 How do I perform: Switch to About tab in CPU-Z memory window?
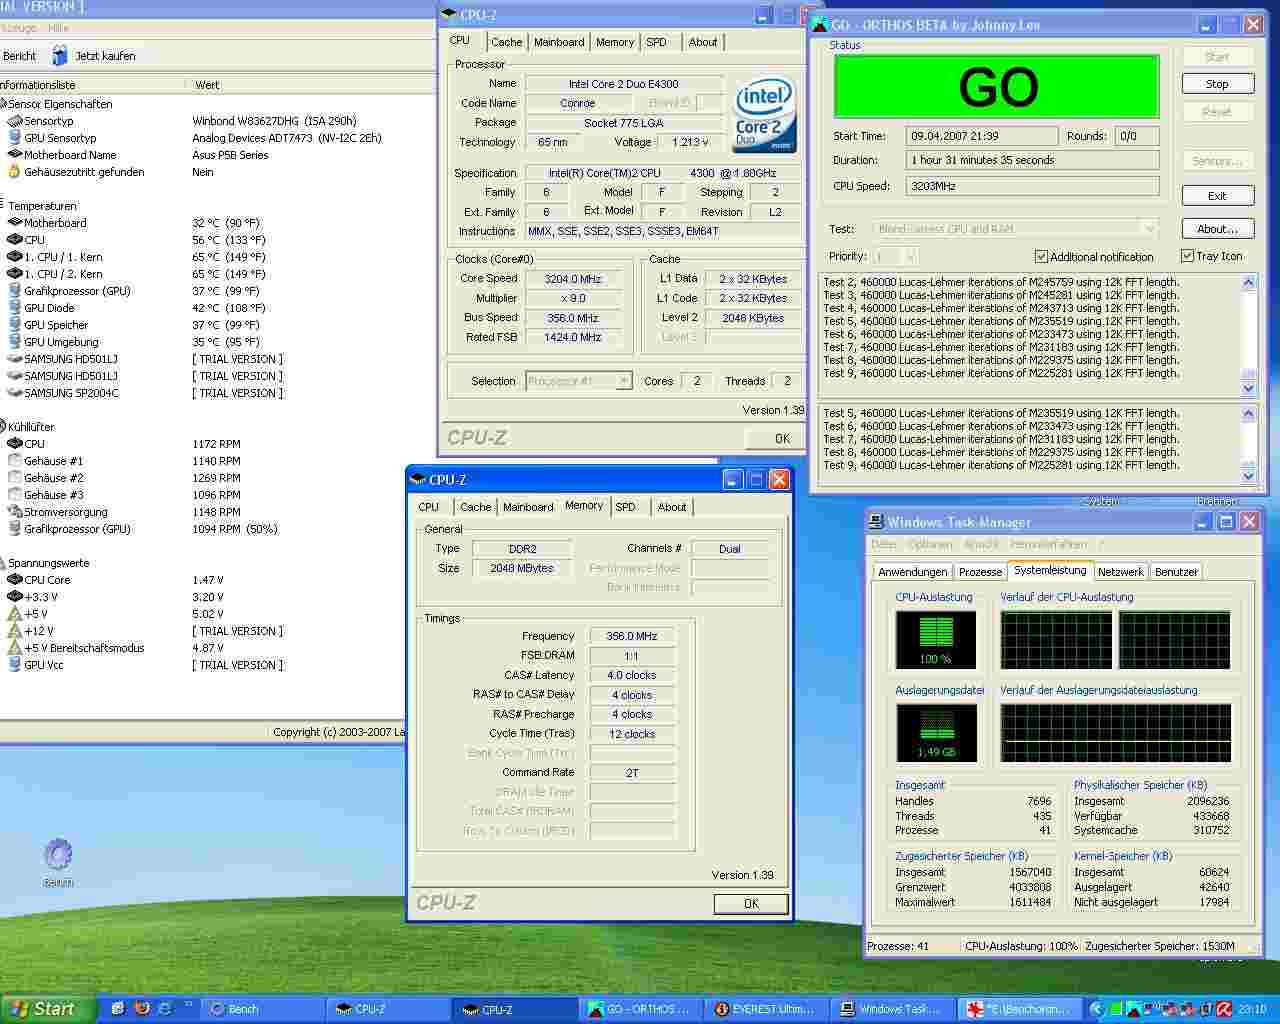tap(672, 507)
